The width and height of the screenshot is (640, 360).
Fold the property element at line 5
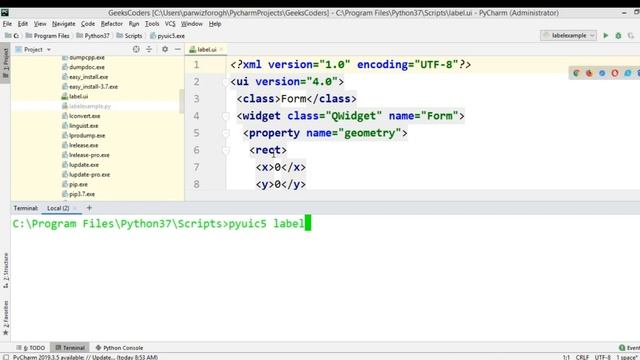click(x=225, y=133)
